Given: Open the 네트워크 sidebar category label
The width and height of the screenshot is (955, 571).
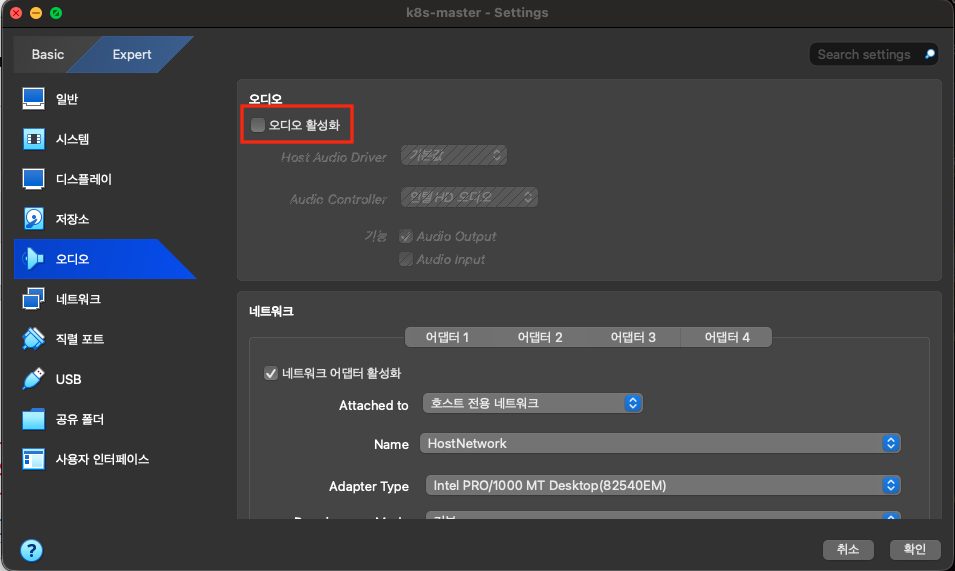Looking at the screenshot, I should pos(78,300).
